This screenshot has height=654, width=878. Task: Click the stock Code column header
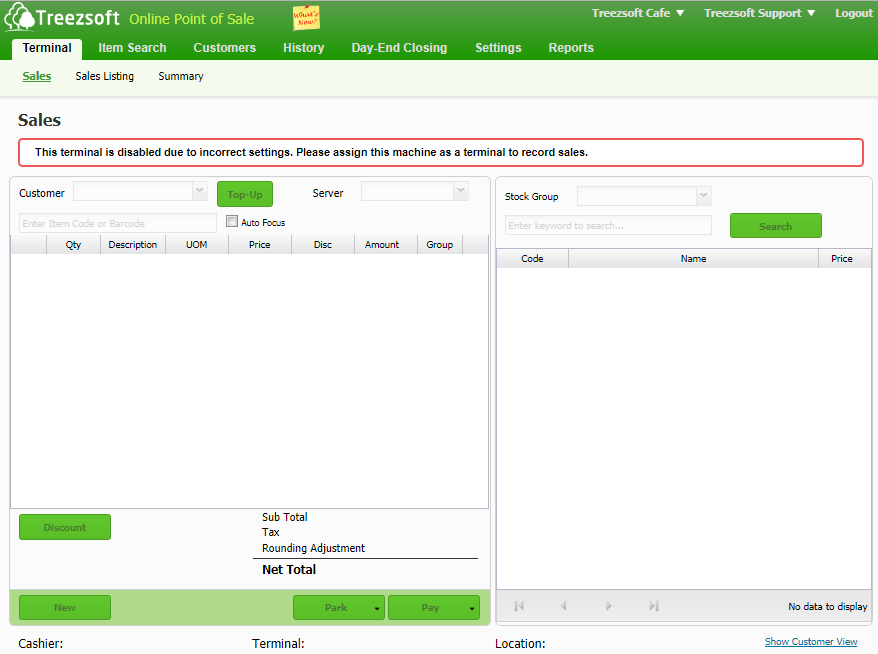click(532, 259)
